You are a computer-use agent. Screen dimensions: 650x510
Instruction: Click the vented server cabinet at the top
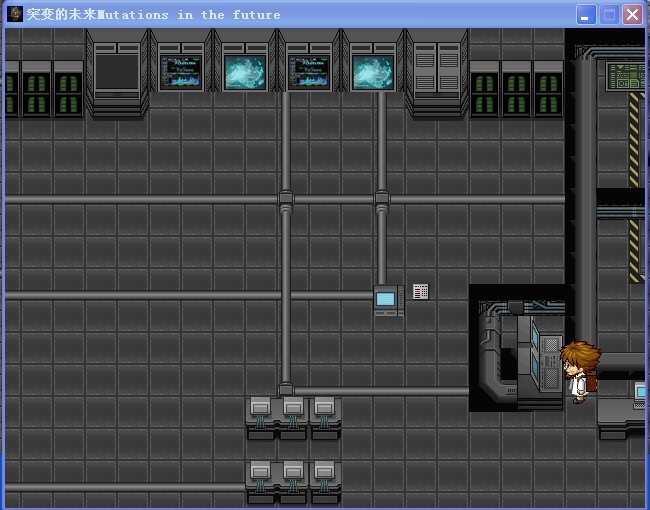point(437,74)
